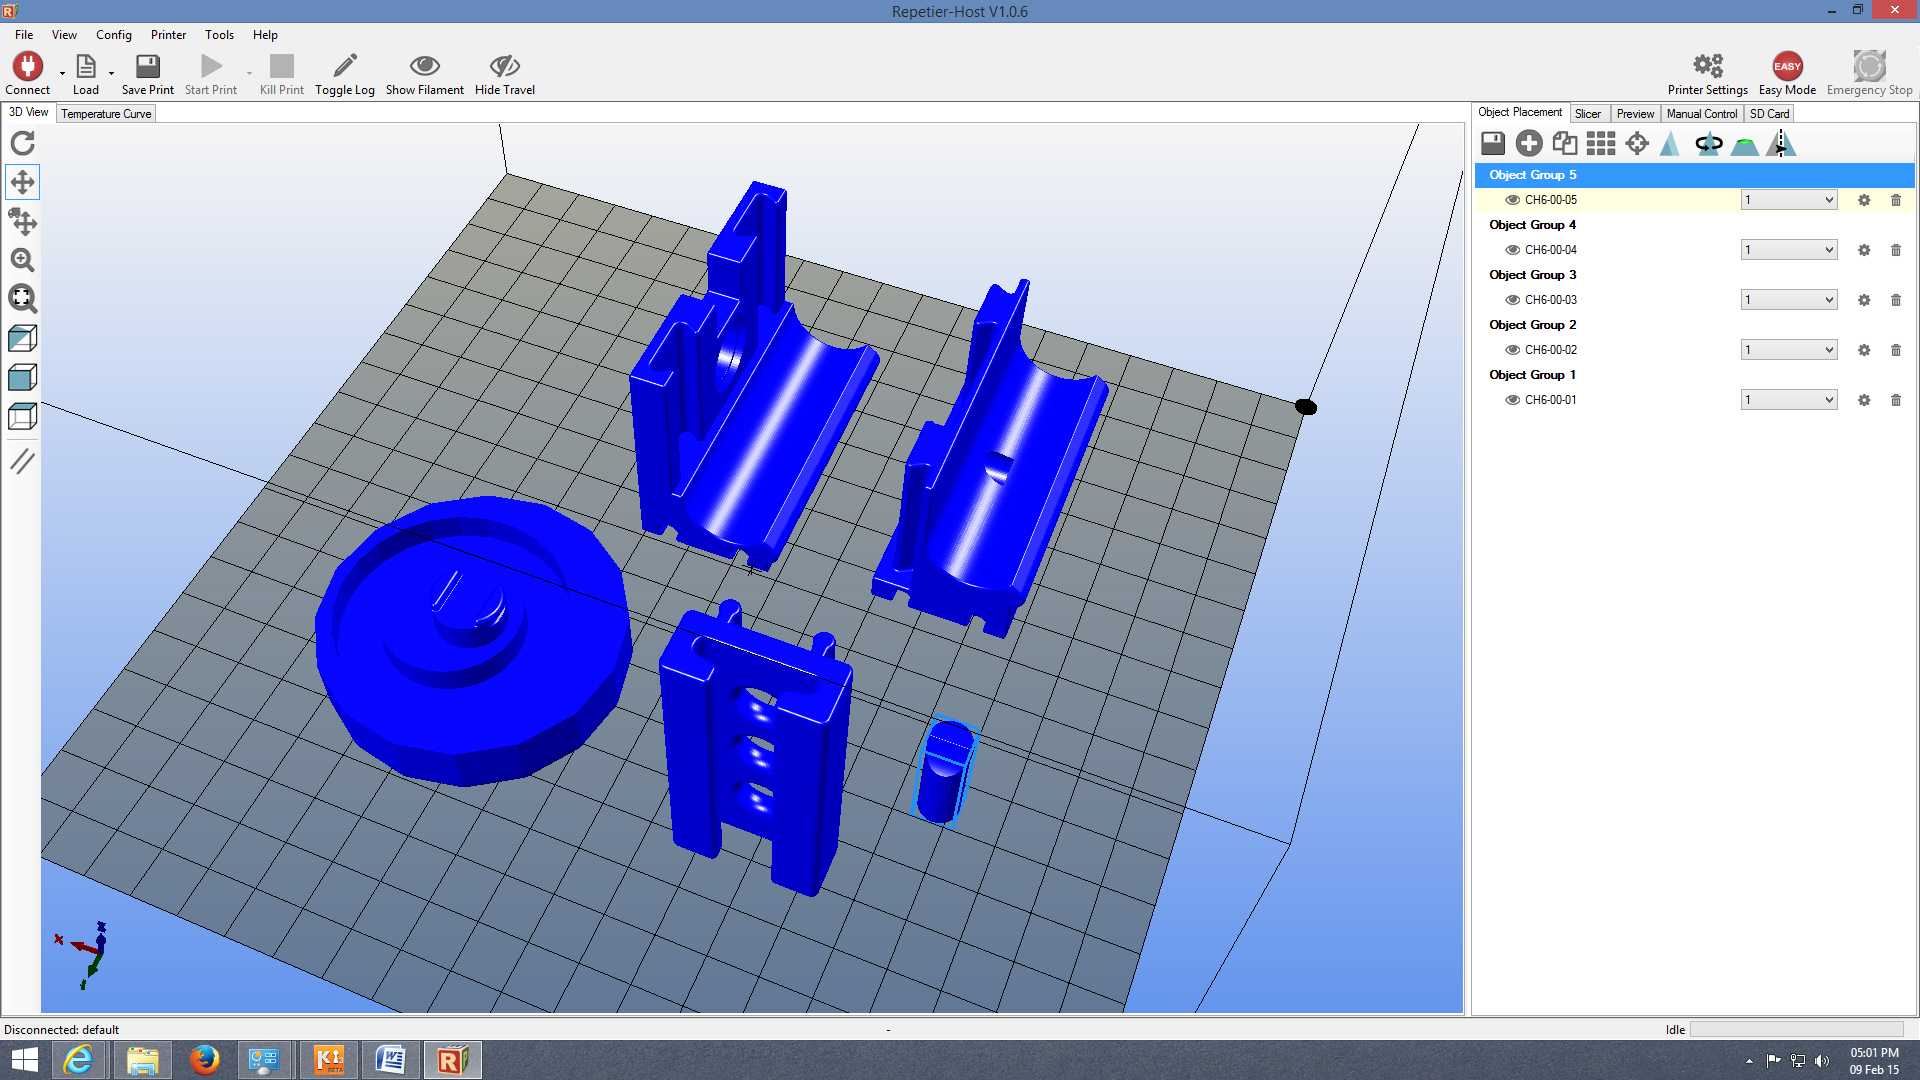The width and height of the screenshot is (1920, 1080).
Task: Center the object with crosshair icon
Action: pos(1637,144)
